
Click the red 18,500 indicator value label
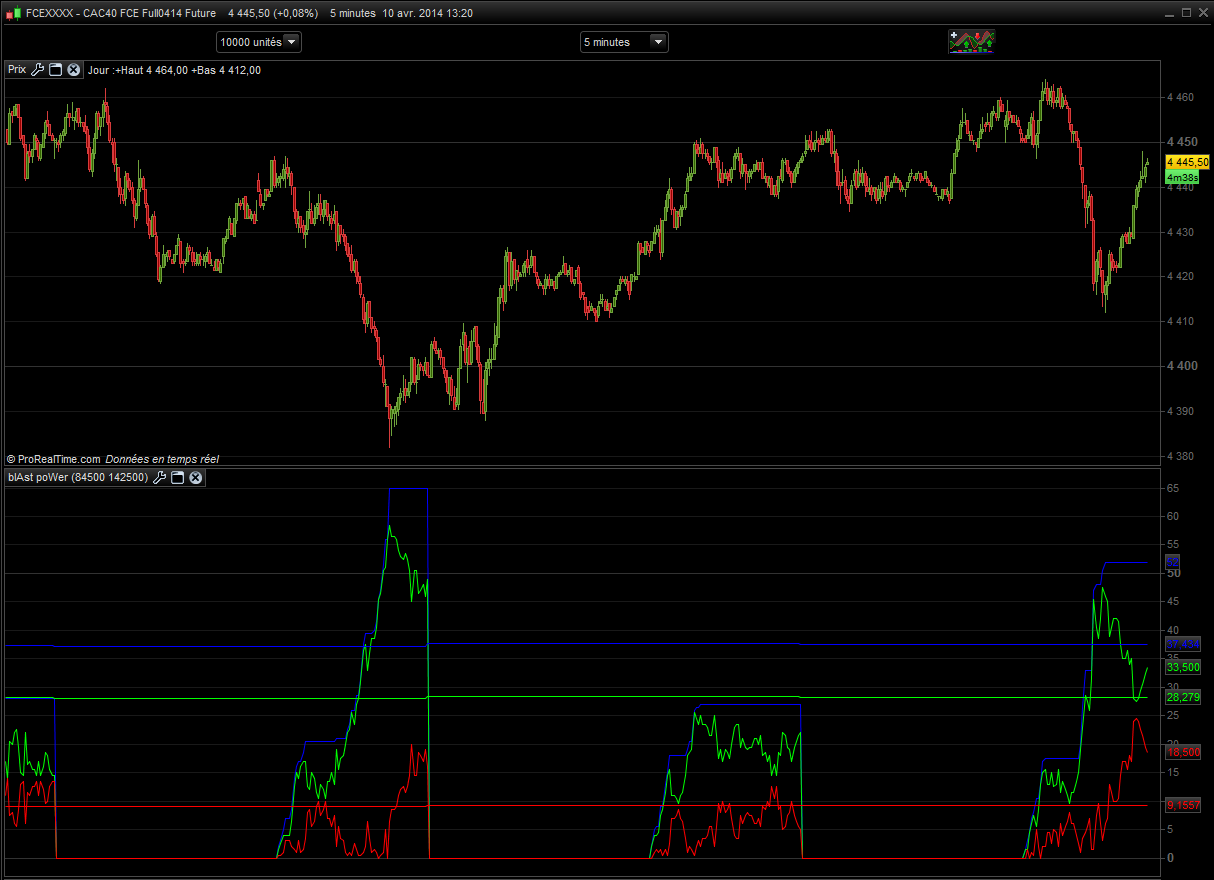(x=1183, y=751)
